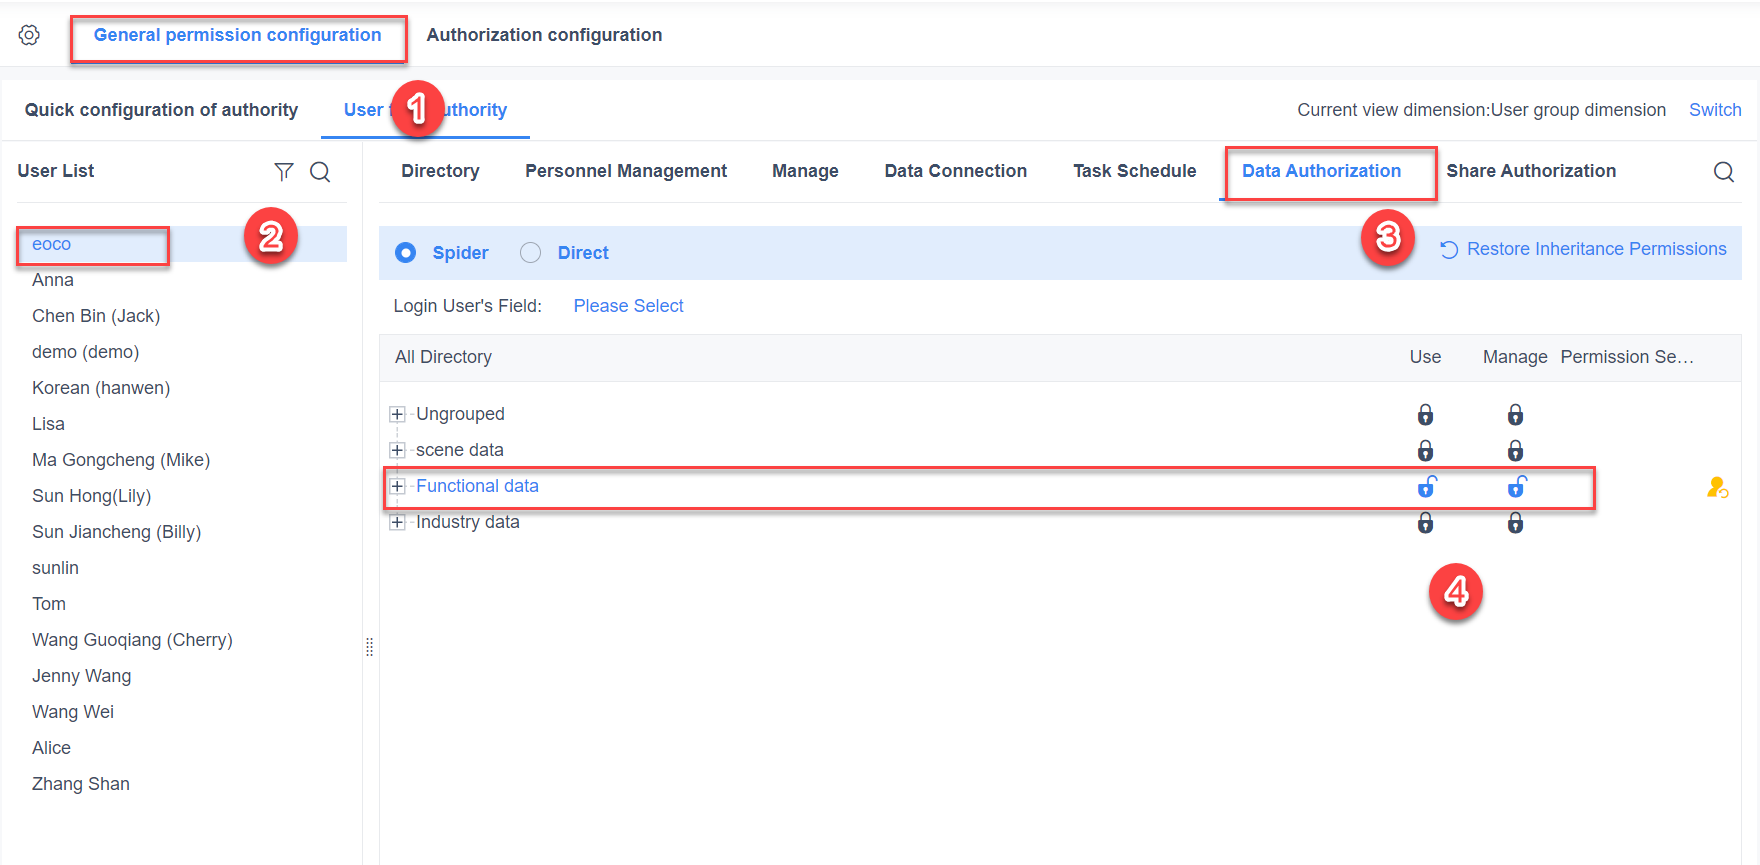The width and height of the screenshot is (1760, 865).
Task: Open the Manage tab
Action: (805, 171)
